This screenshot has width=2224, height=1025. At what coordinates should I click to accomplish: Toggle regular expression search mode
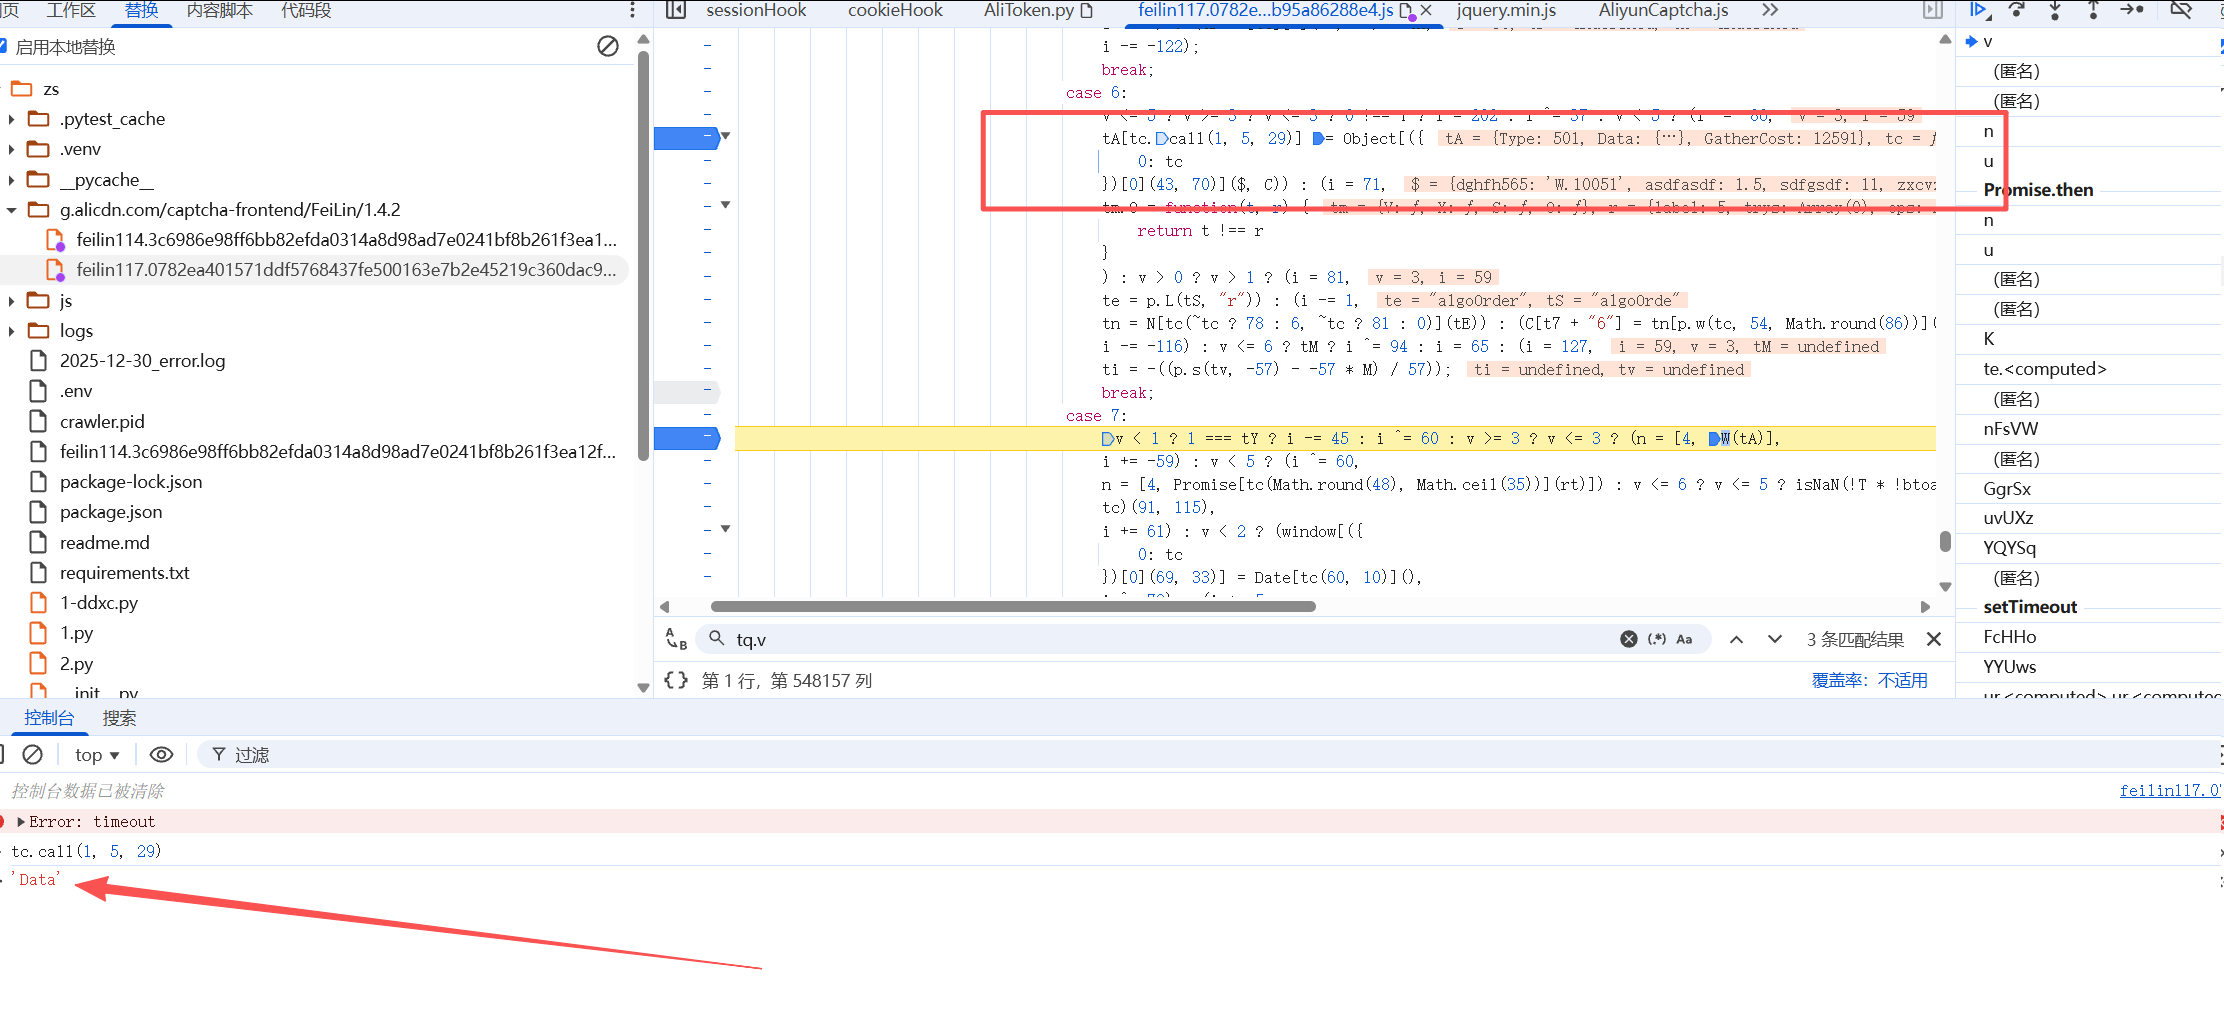(1657, 639)
